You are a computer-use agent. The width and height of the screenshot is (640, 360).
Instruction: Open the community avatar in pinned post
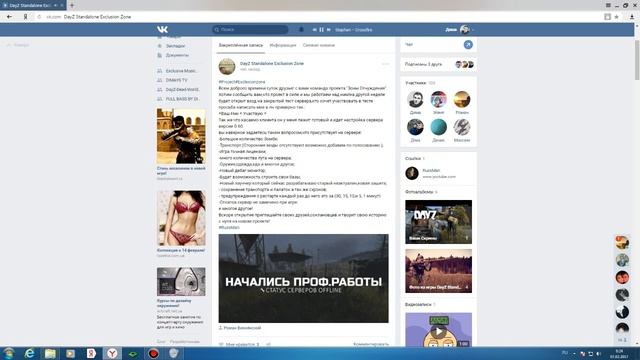(x=227, y=67)
